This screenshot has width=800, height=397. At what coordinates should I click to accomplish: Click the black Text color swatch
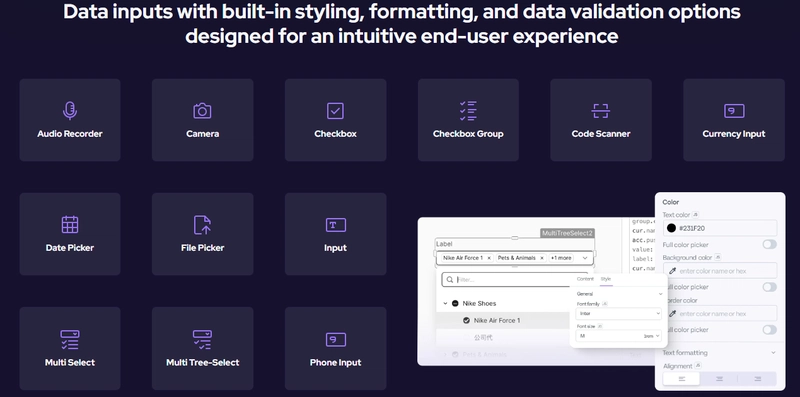pos(671,228)
